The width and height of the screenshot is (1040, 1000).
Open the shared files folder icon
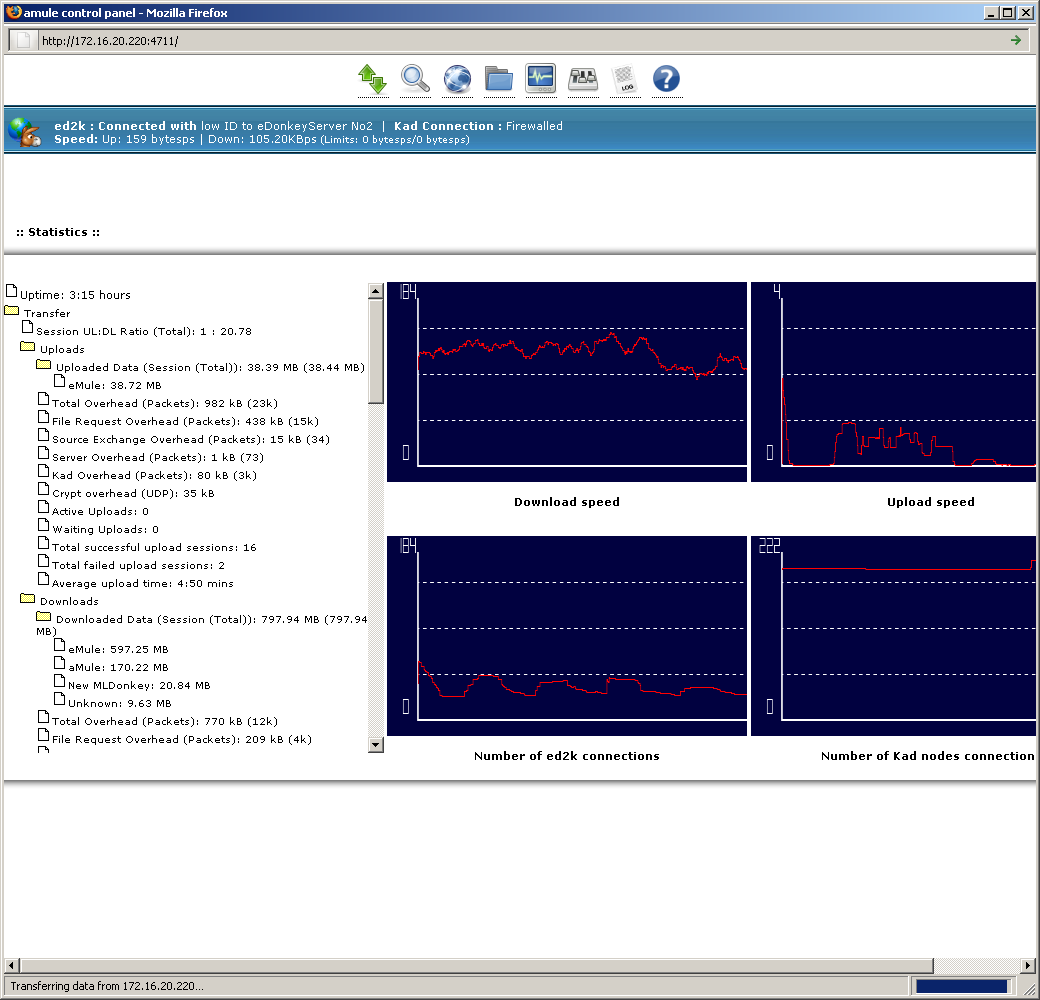[499, 80]
